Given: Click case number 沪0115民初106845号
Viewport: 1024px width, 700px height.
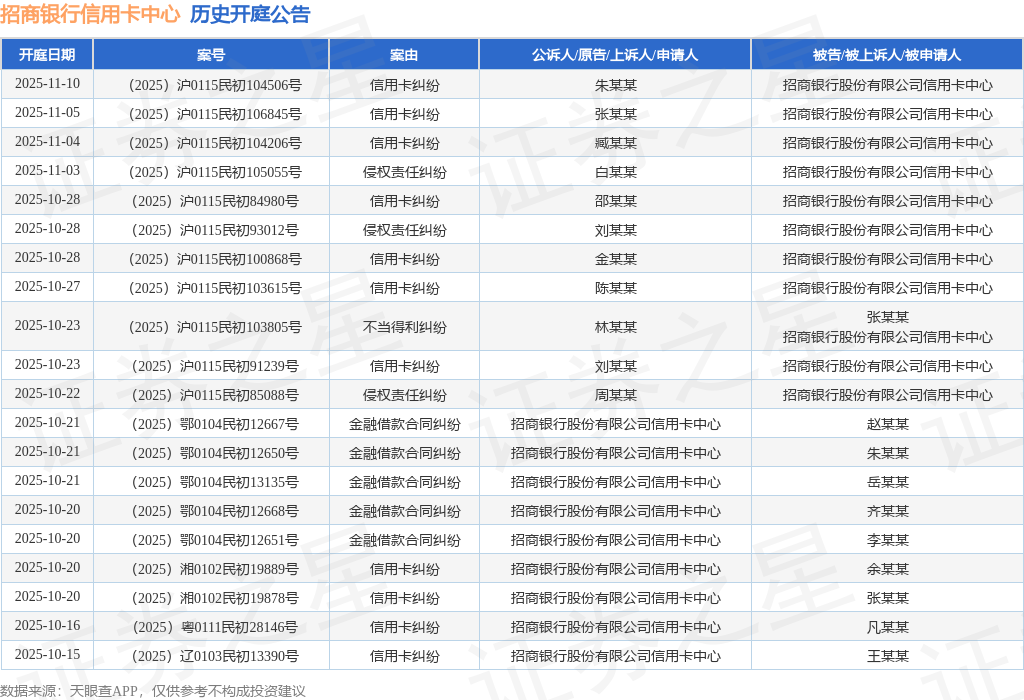Looking at the screenshot, I should coord(215,114).
